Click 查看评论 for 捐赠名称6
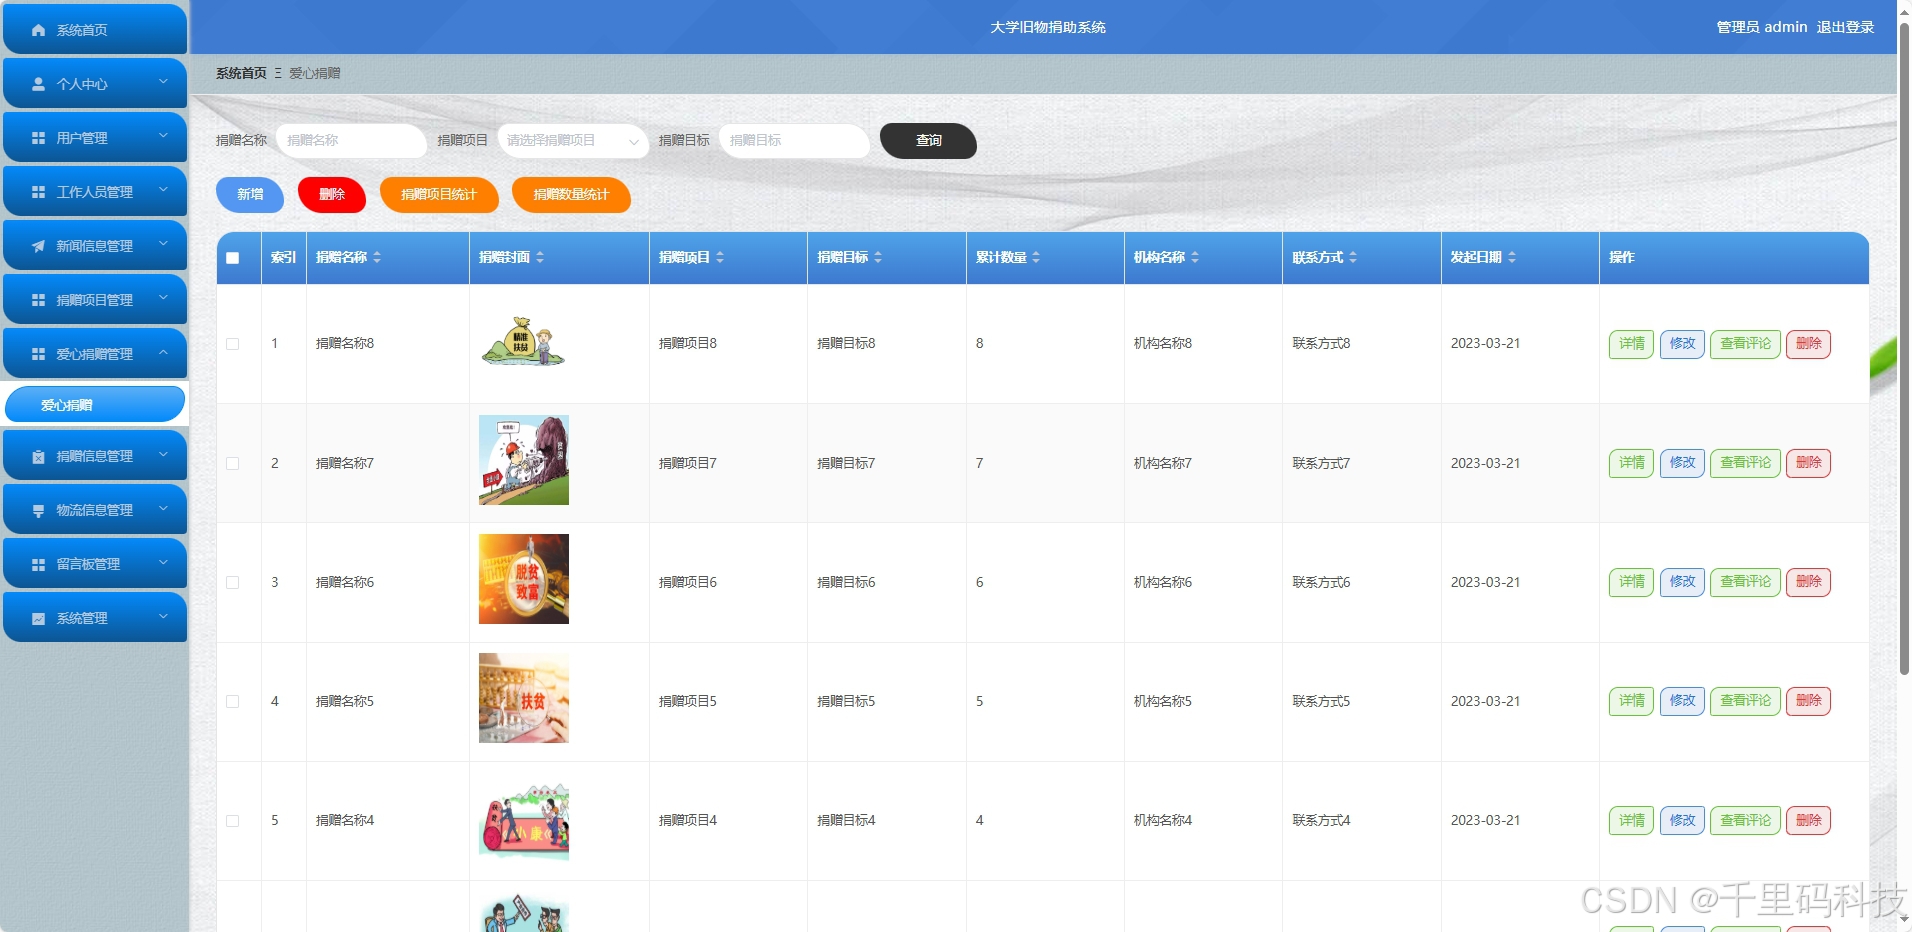The width and height of the screenshot is (1912, 932). (1745, 582)
